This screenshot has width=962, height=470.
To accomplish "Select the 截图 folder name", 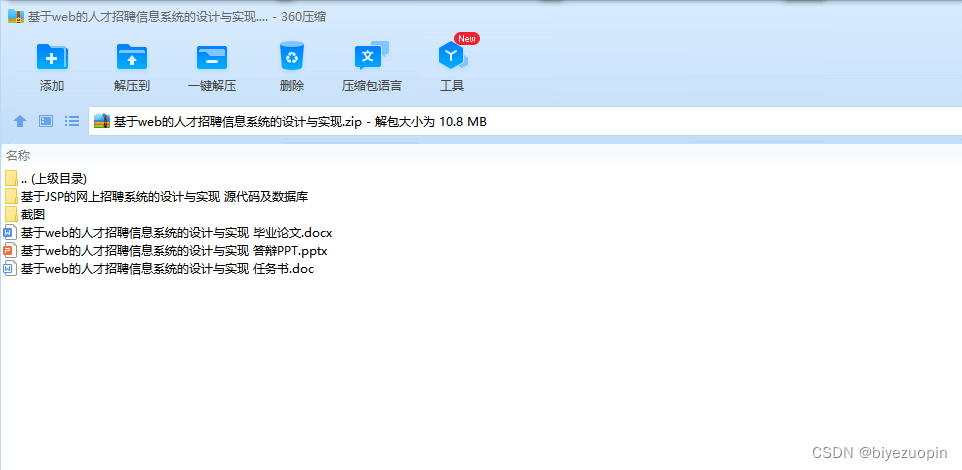I will 33,215.
